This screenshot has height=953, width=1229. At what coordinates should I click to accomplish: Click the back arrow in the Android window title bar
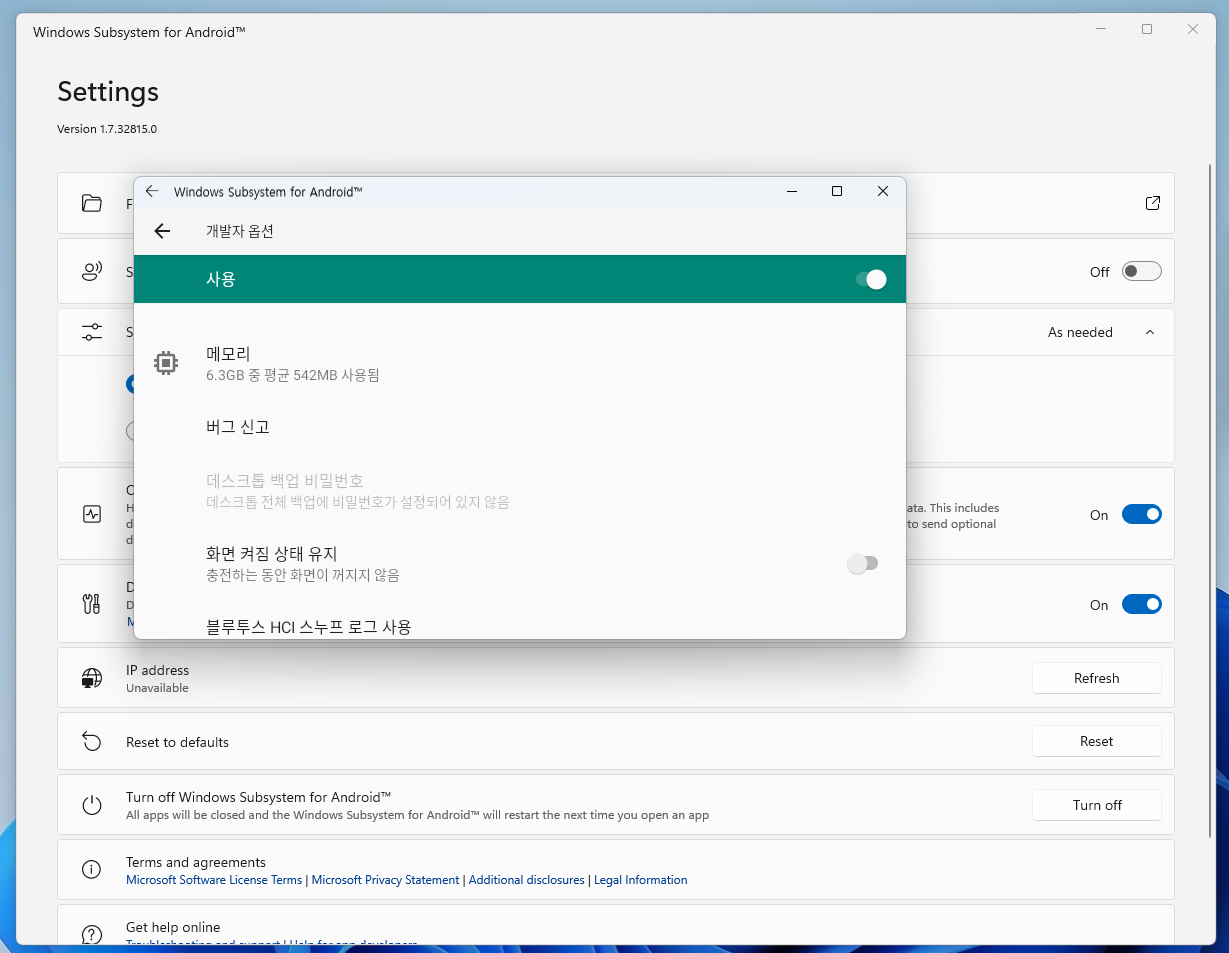(x=152, y=191)
